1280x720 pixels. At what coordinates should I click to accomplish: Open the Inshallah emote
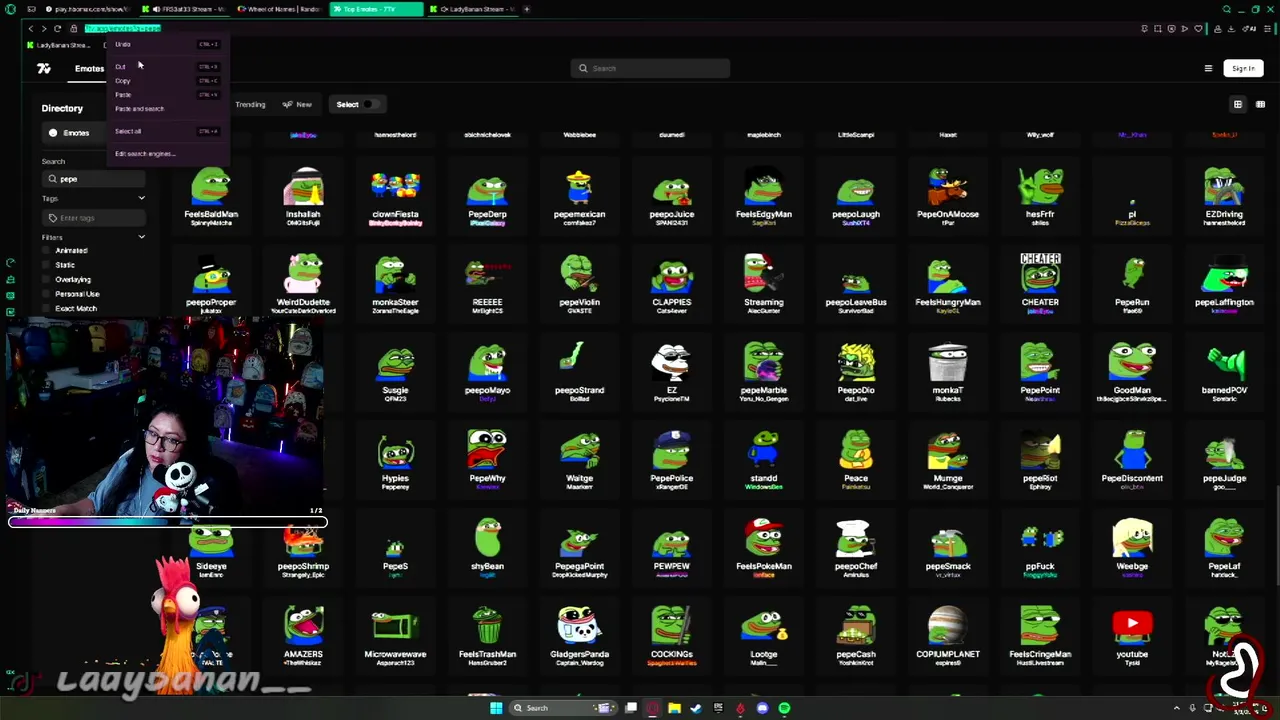point(303,195)
